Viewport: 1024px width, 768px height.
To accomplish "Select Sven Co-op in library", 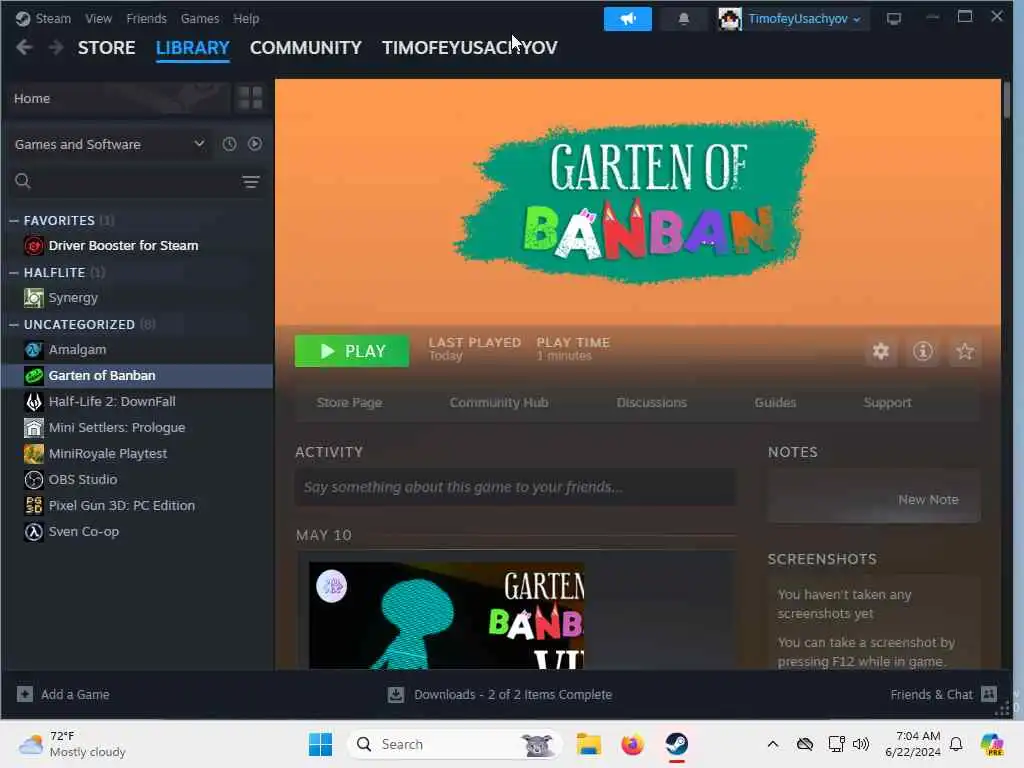I will 137,532.
